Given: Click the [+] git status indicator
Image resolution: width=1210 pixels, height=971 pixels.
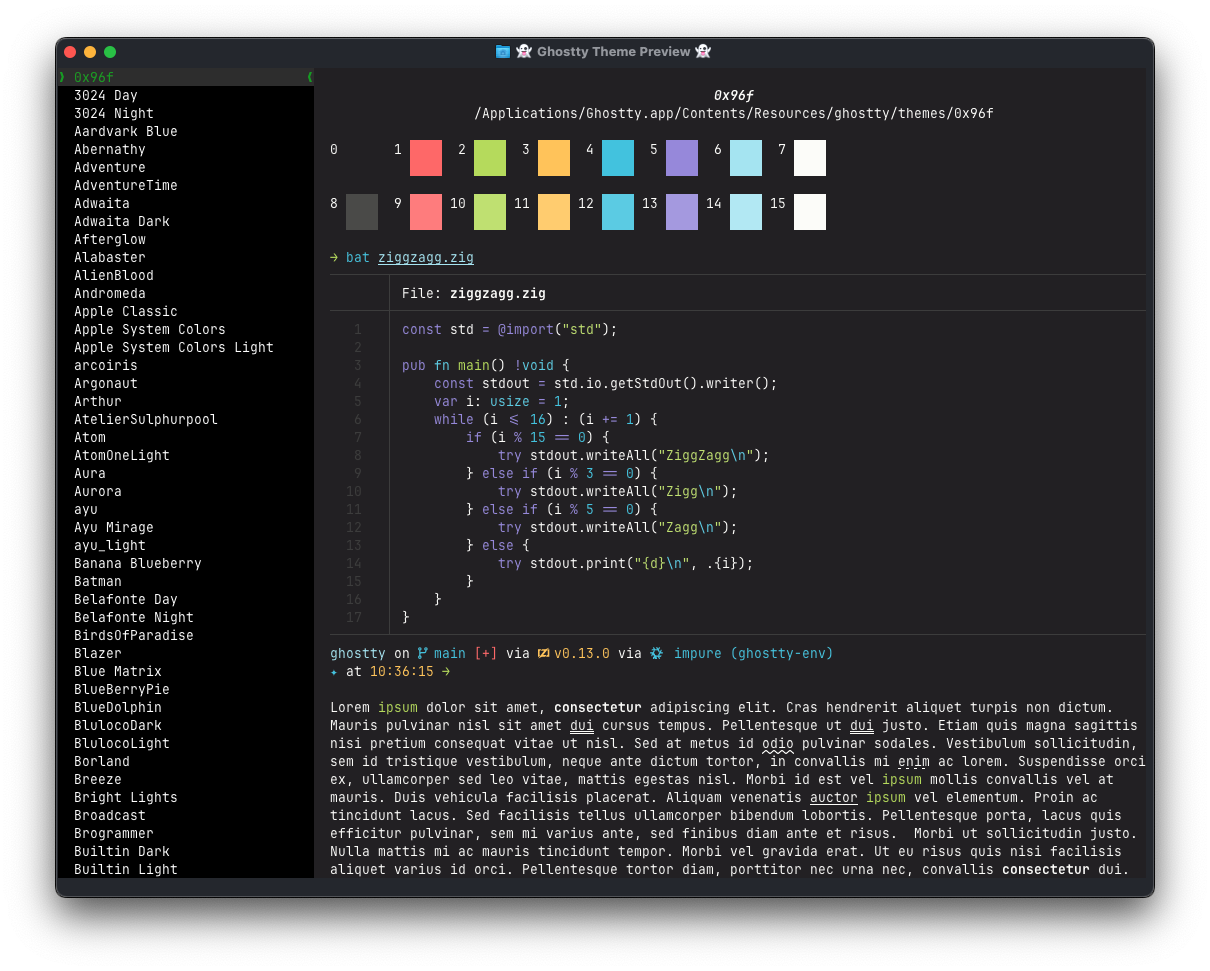Looking at the screenshot, I should [486, 654].
